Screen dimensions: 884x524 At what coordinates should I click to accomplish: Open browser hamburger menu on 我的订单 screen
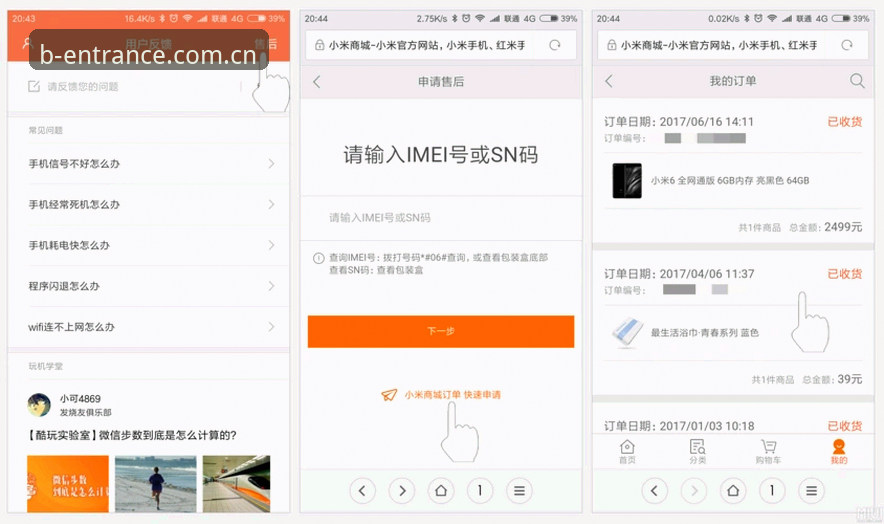tap(811, 491)
